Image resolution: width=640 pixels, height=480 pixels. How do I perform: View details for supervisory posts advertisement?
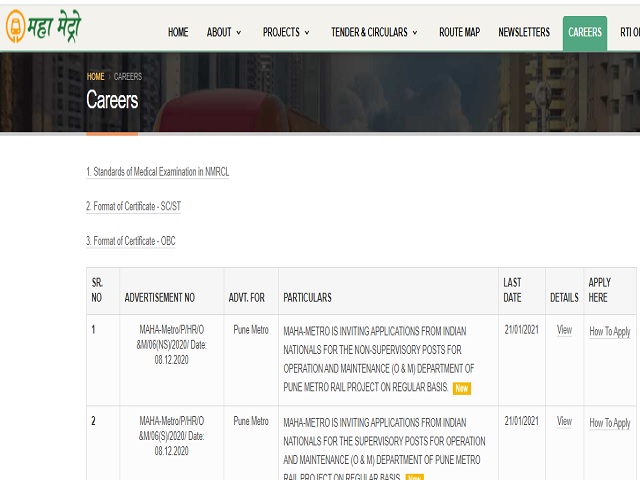tap(564, 421)
